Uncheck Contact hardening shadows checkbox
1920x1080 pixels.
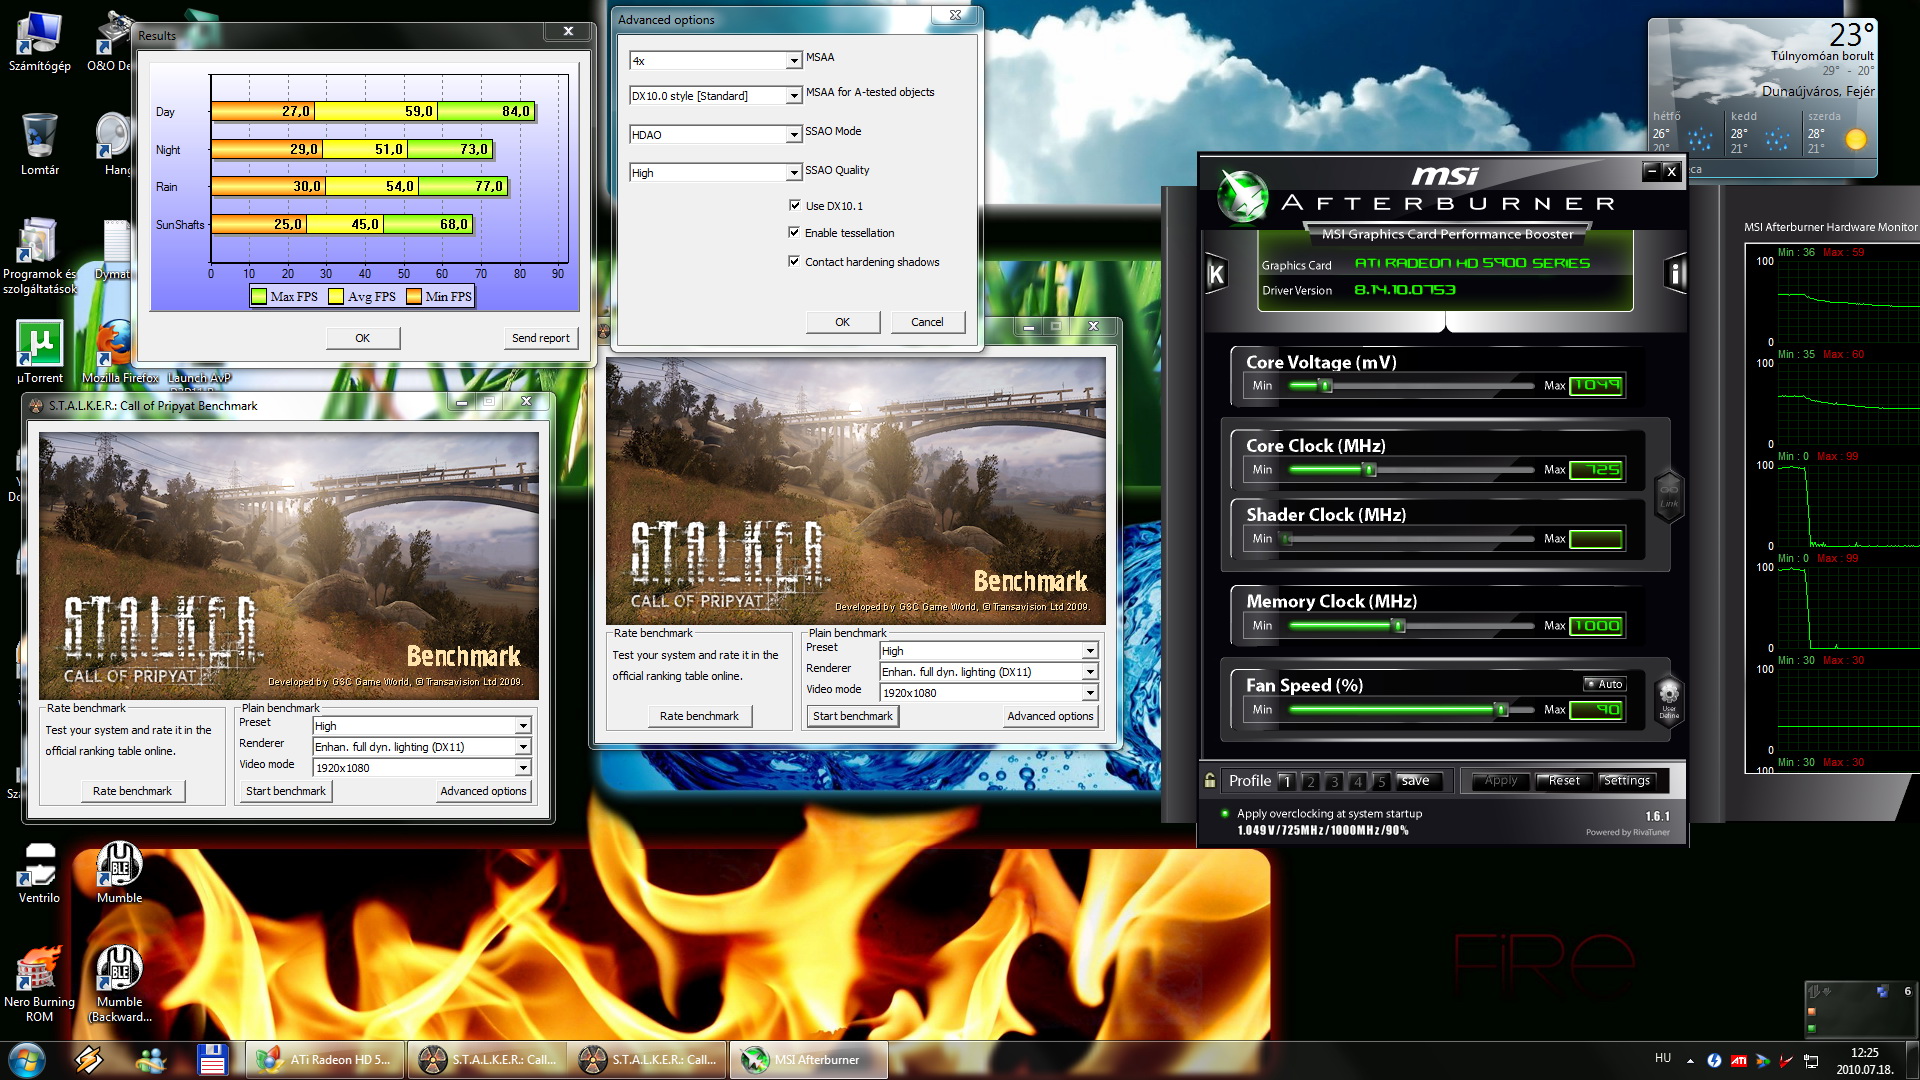coord(795,261)
